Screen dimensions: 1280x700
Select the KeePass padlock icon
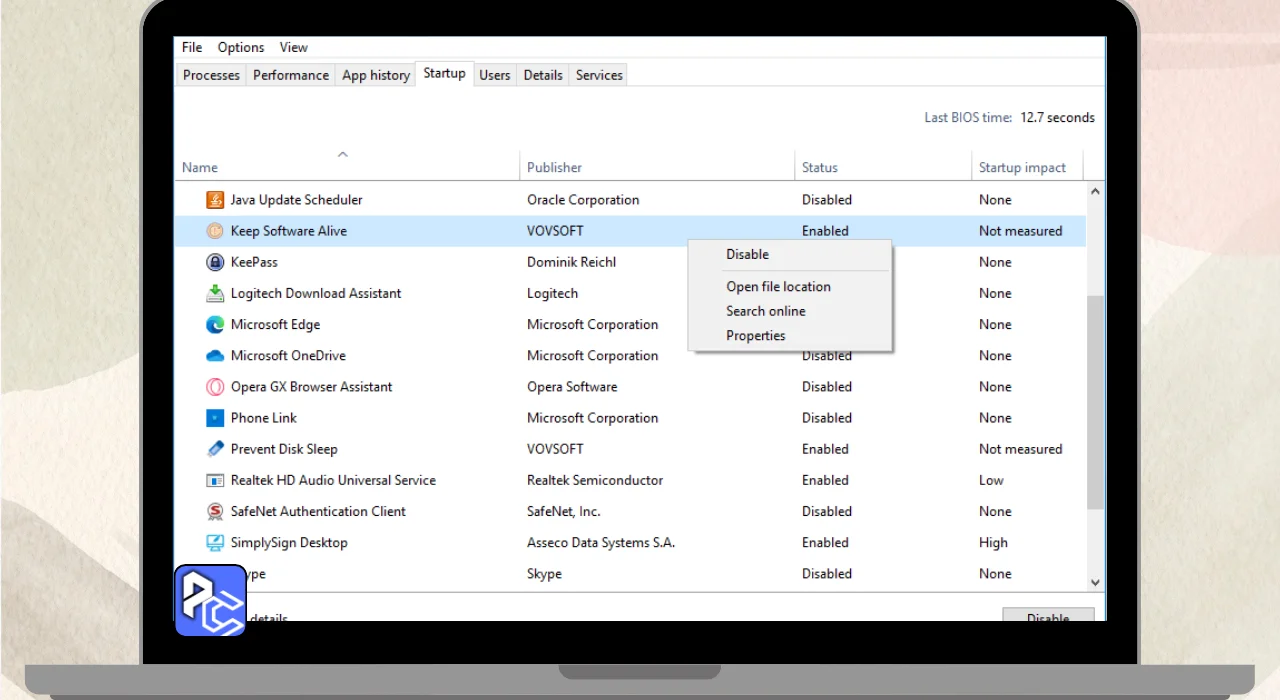click(x=214, y=262)
